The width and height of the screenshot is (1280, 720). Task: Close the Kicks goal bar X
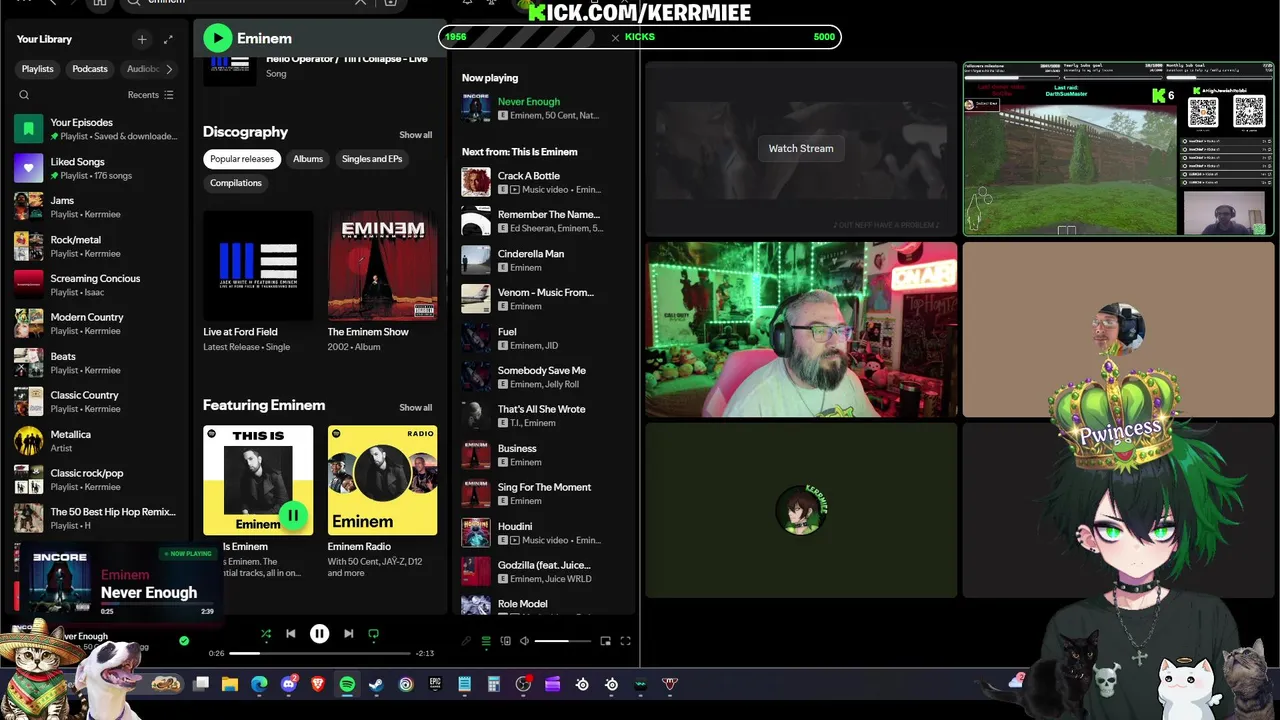click(x=615, y=37)
